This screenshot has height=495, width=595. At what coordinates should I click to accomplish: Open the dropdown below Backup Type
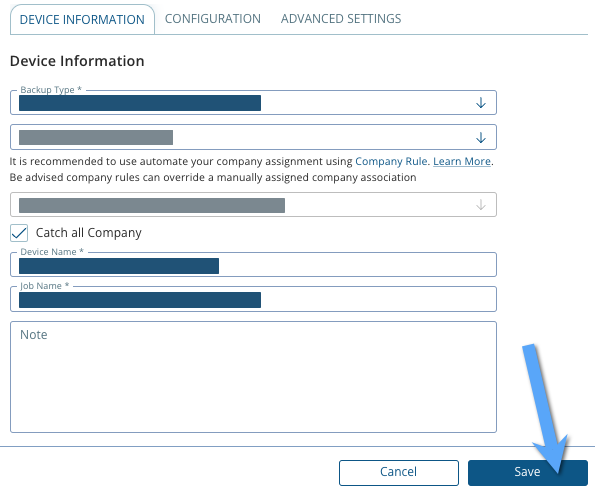click(x=253, y=137)
